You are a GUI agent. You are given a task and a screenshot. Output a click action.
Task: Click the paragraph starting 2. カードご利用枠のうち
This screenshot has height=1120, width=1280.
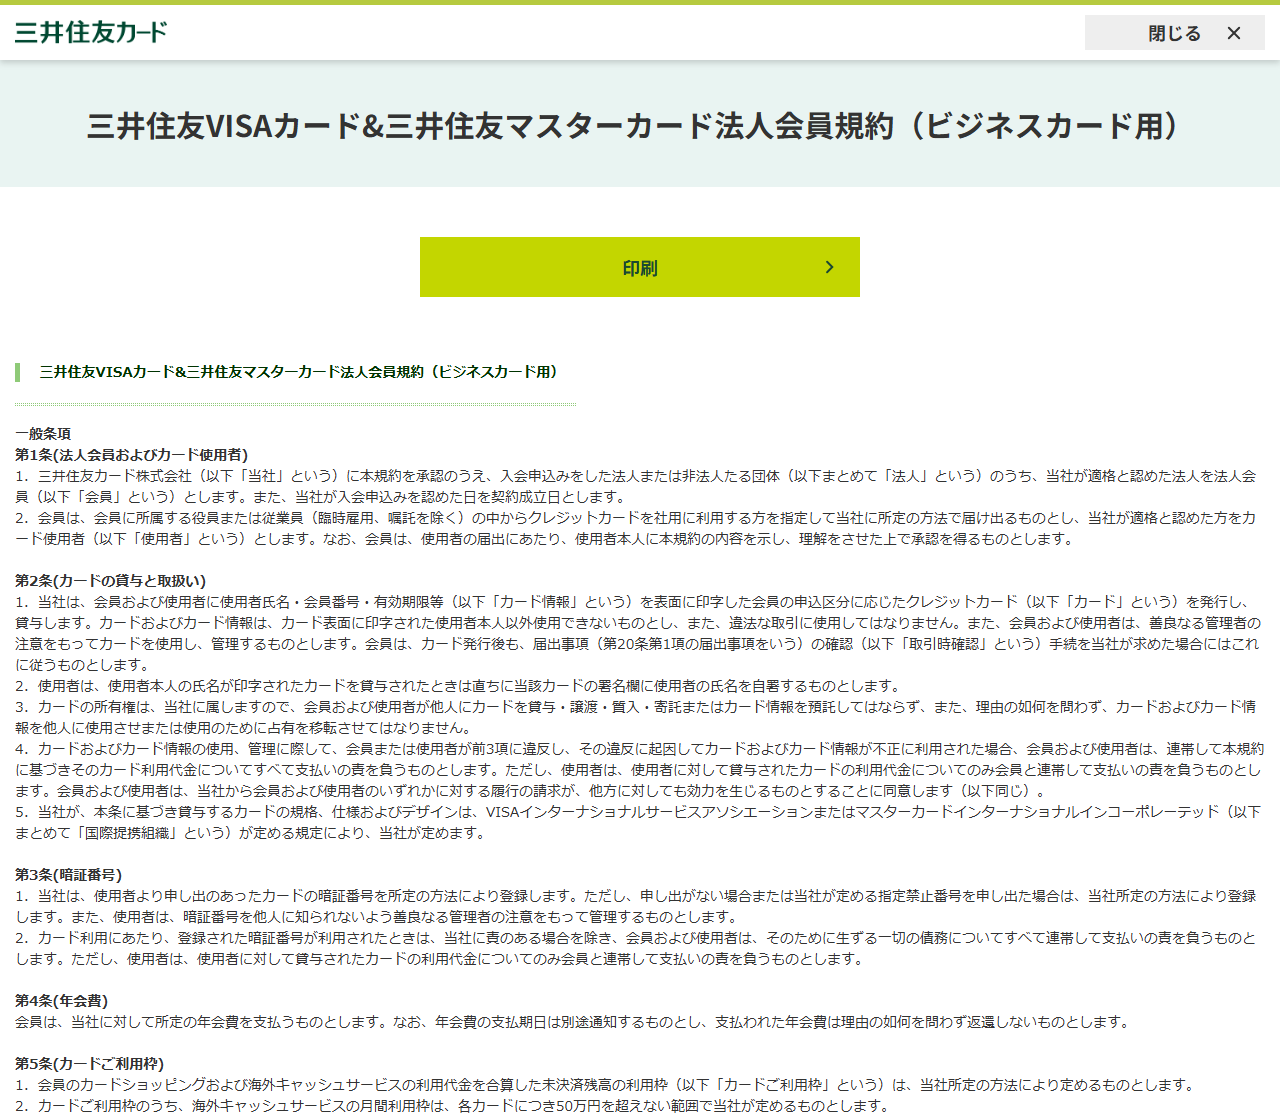point(452,1106)
